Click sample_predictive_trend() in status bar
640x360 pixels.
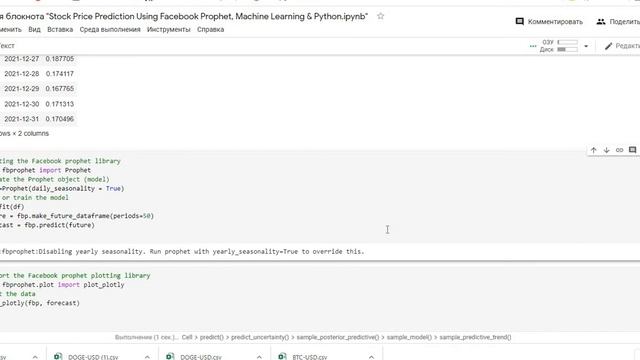point(475,337)
